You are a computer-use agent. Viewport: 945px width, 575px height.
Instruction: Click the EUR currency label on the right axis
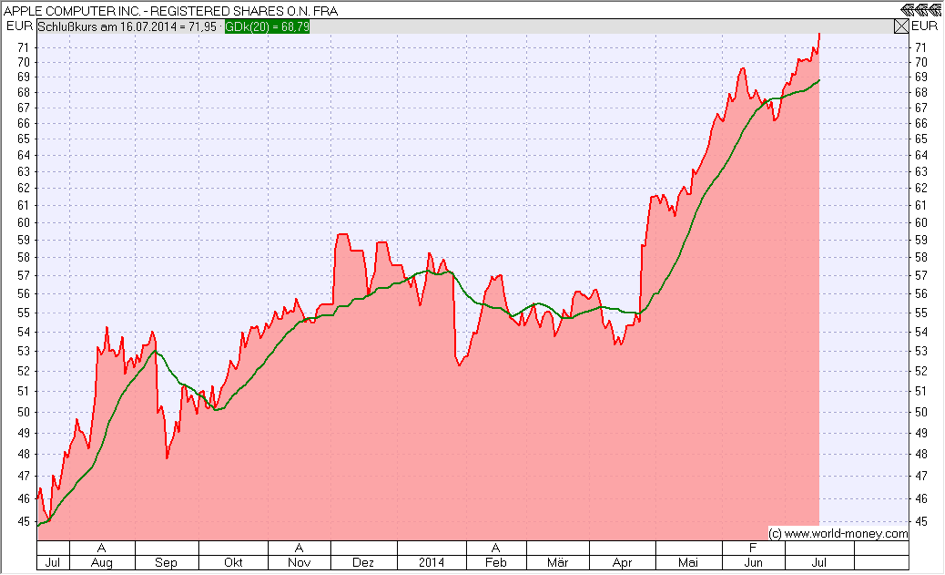[925, 26]
